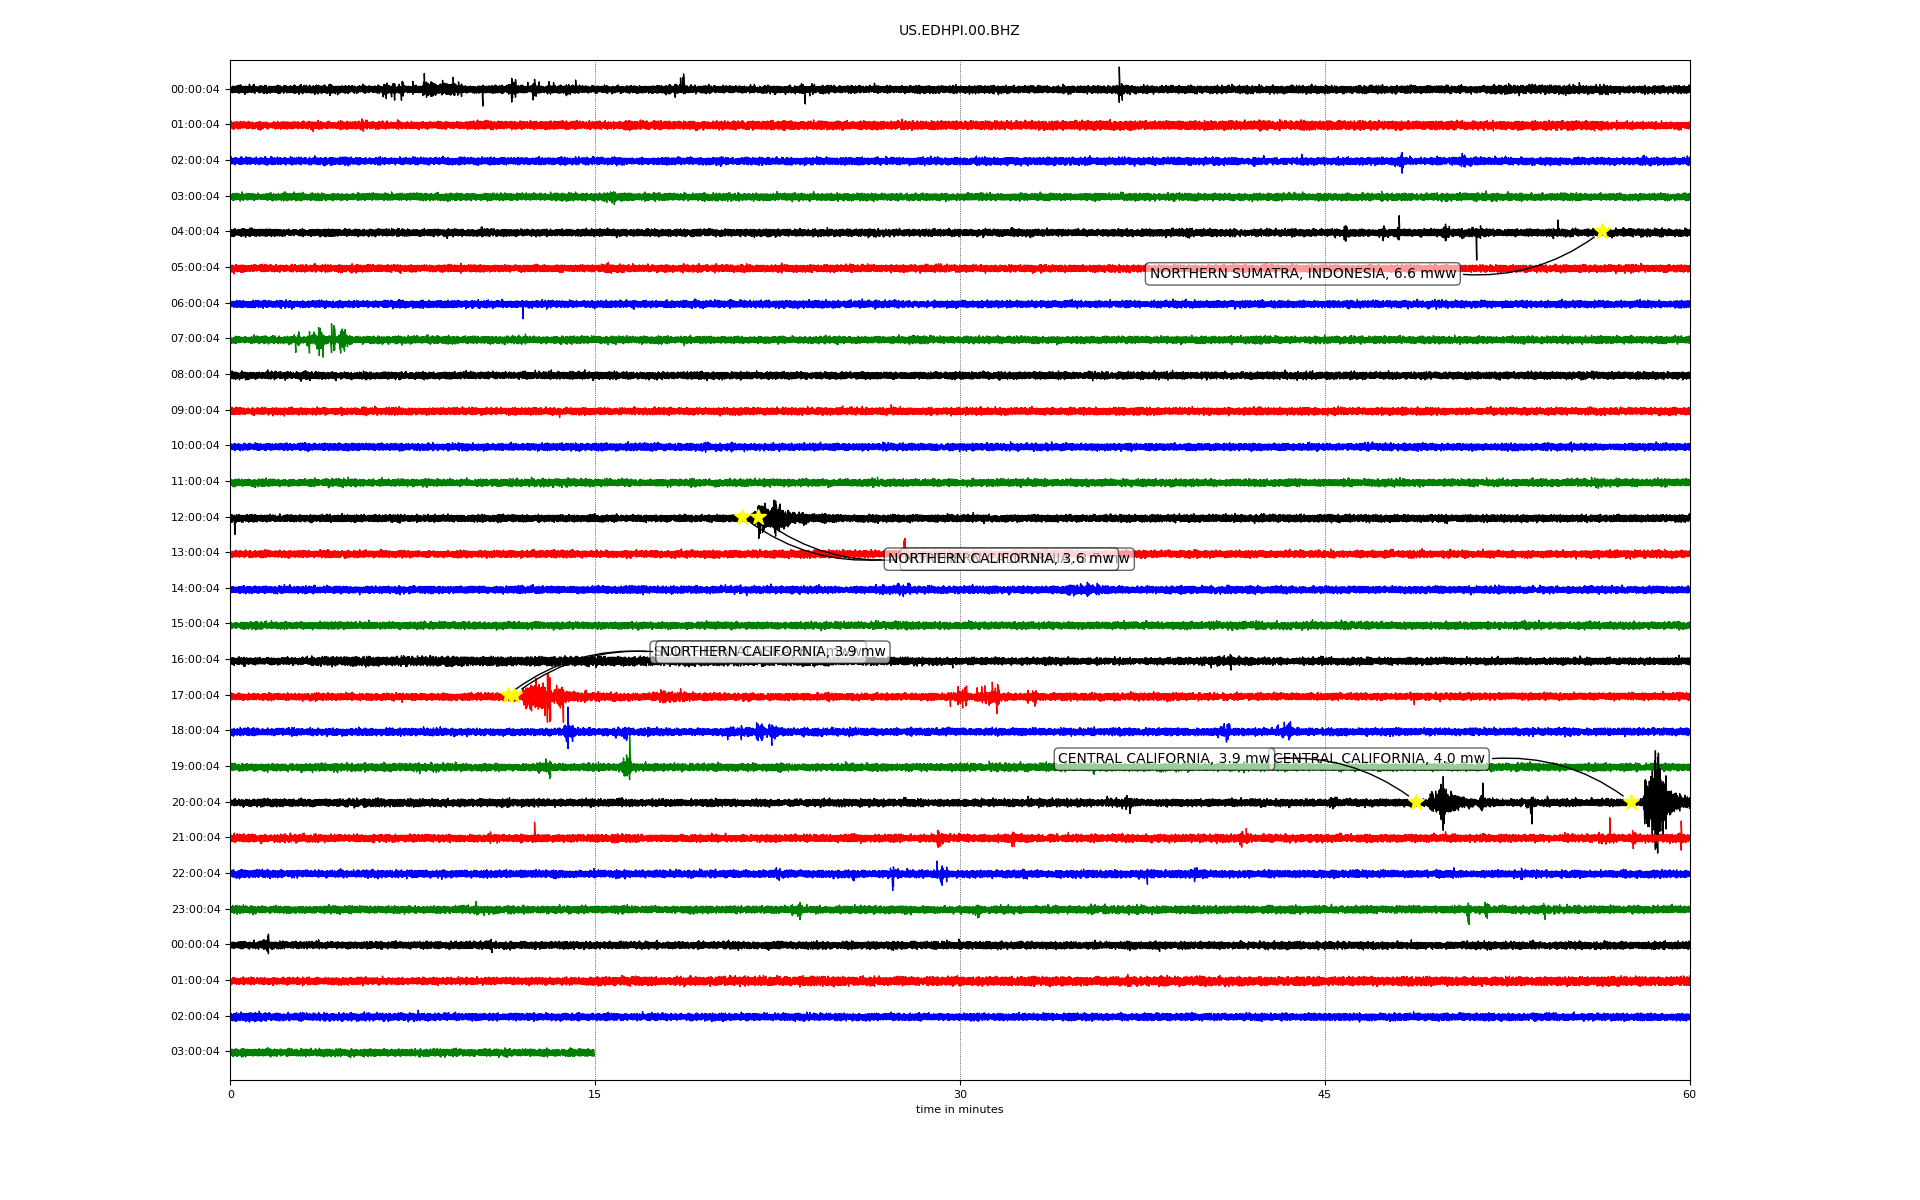1920x1200 pixels.
Task: Click the end of the short 03:00:04 green trace
Action: 593,1052
